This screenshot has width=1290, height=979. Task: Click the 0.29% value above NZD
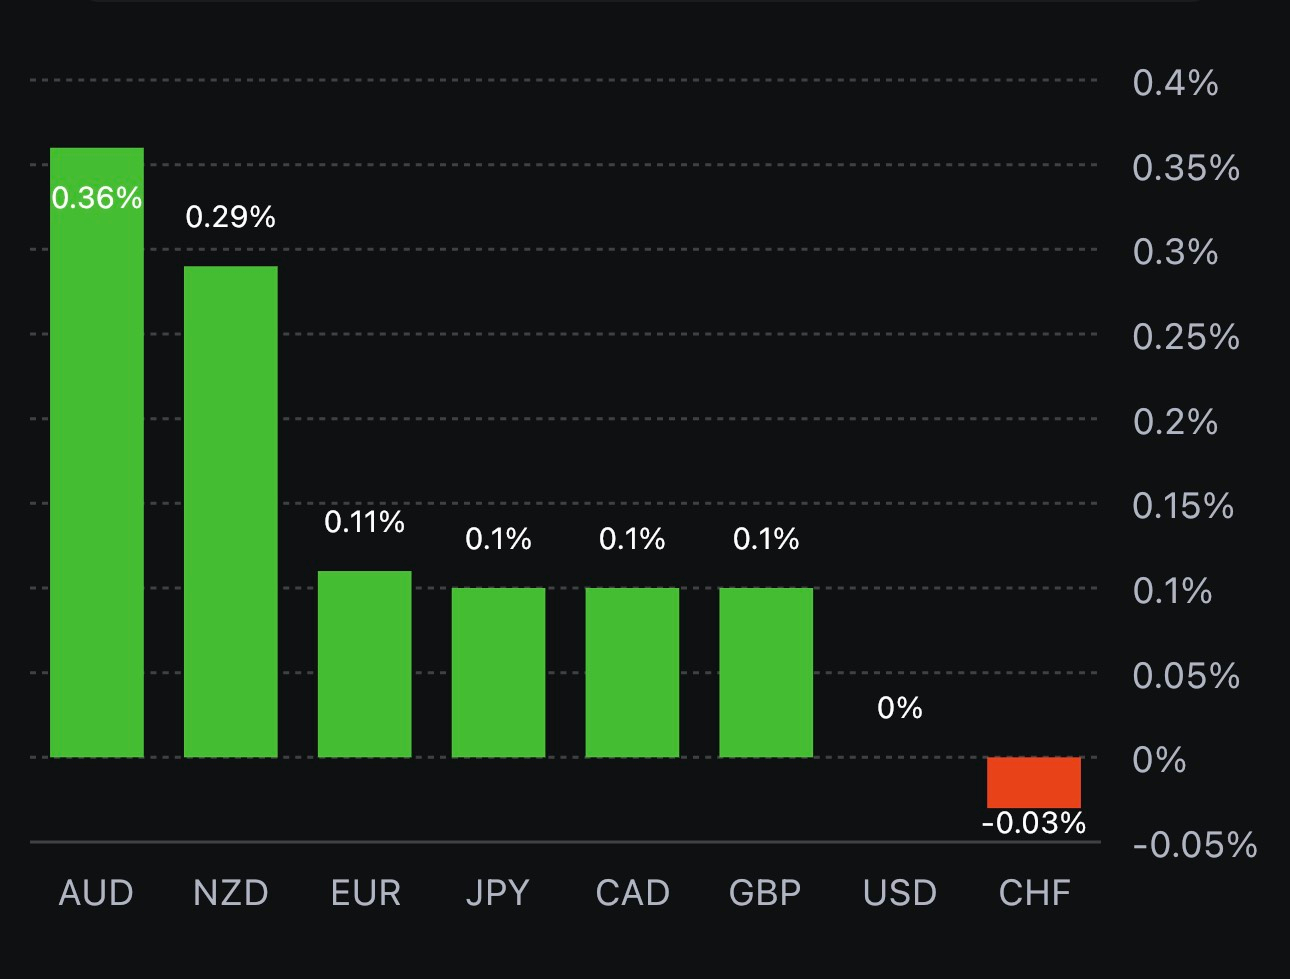click(231, 217)
